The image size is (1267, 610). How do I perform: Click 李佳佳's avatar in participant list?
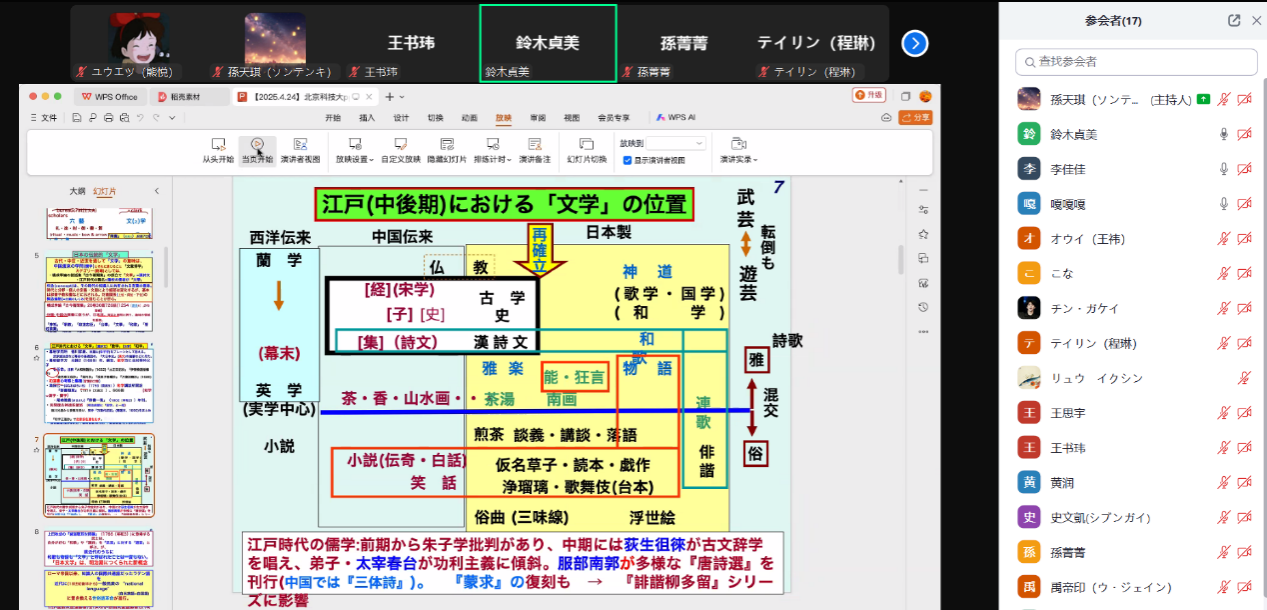pyautogui.click(x=1029, y=169)
